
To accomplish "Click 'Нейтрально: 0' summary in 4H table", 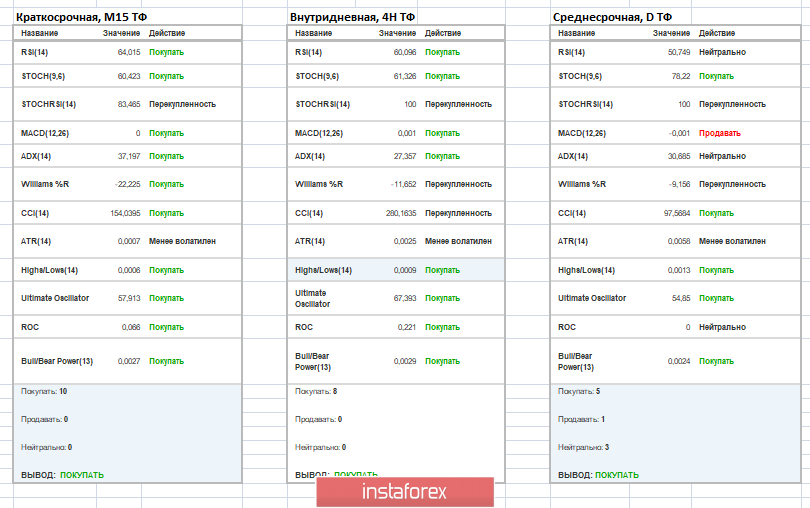I will coord(320,447).
